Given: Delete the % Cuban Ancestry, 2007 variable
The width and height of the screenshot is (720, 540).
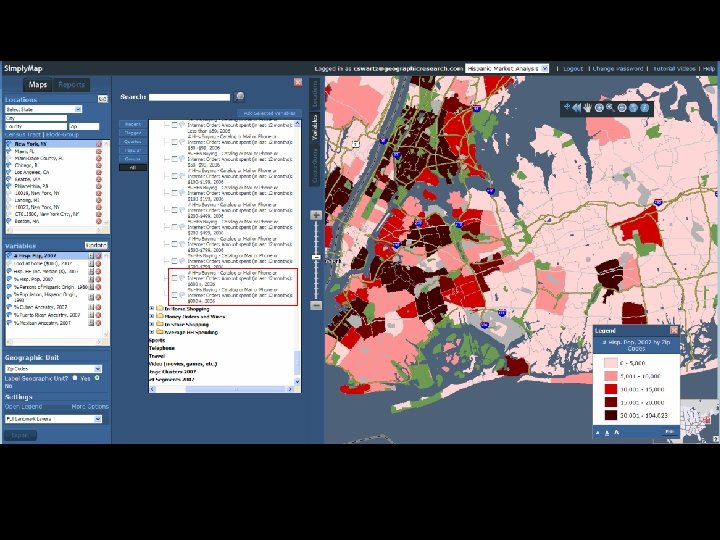Looking at the screenshot, I should 98,307.
